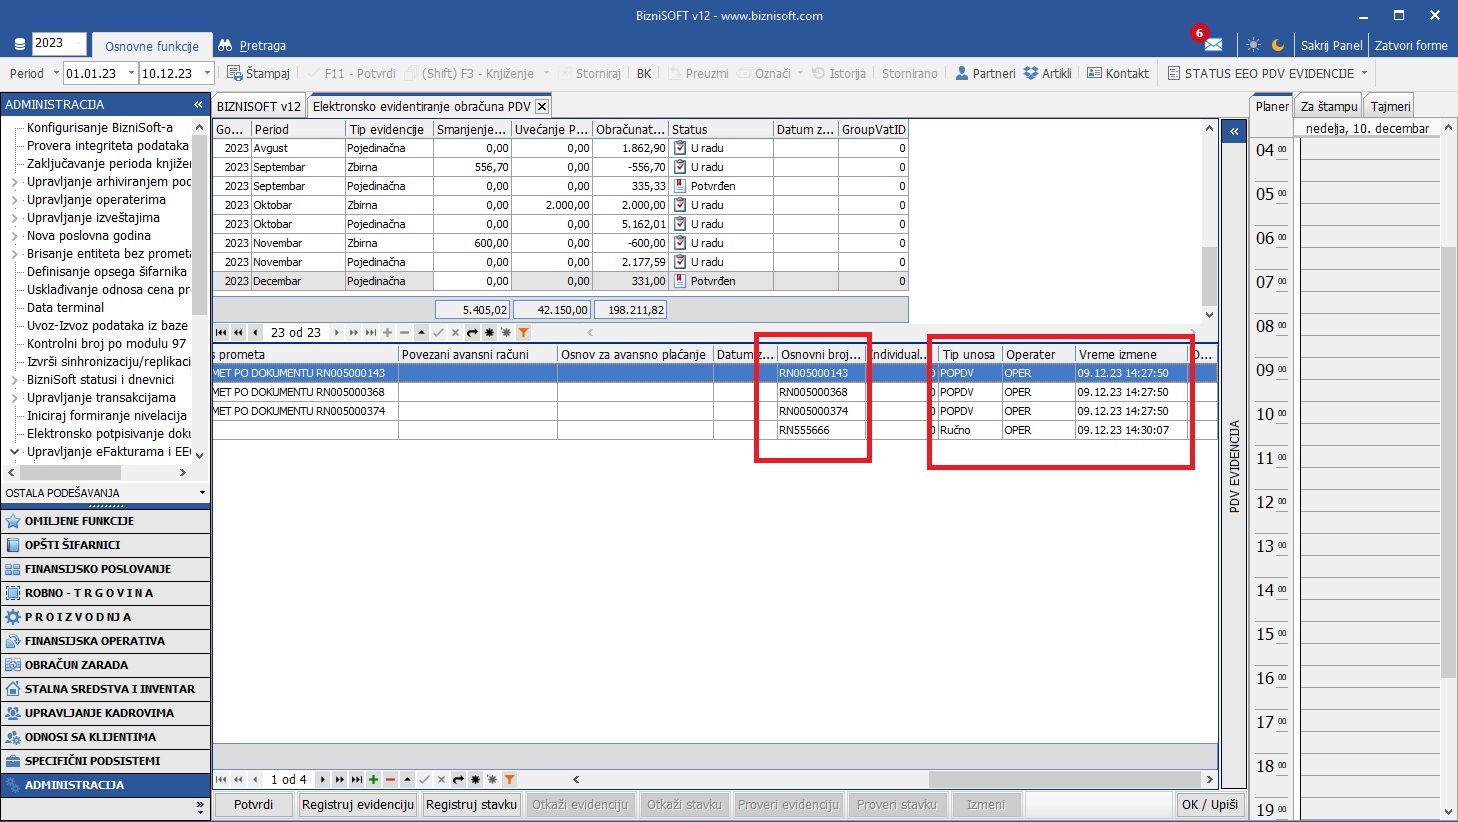Click the OK / Upiši button

click(x=1210, y=805)
